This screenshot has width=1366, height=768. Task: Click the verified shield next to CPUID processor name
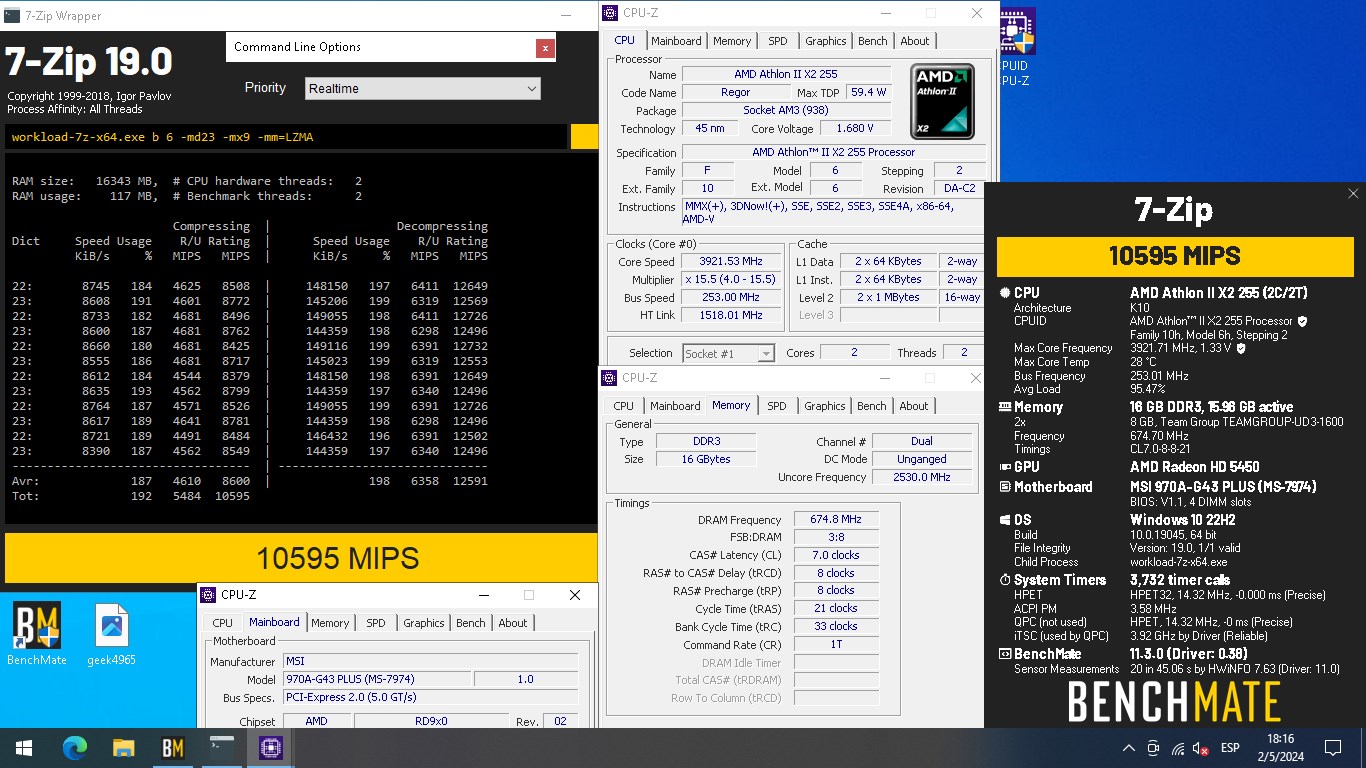1302,321
